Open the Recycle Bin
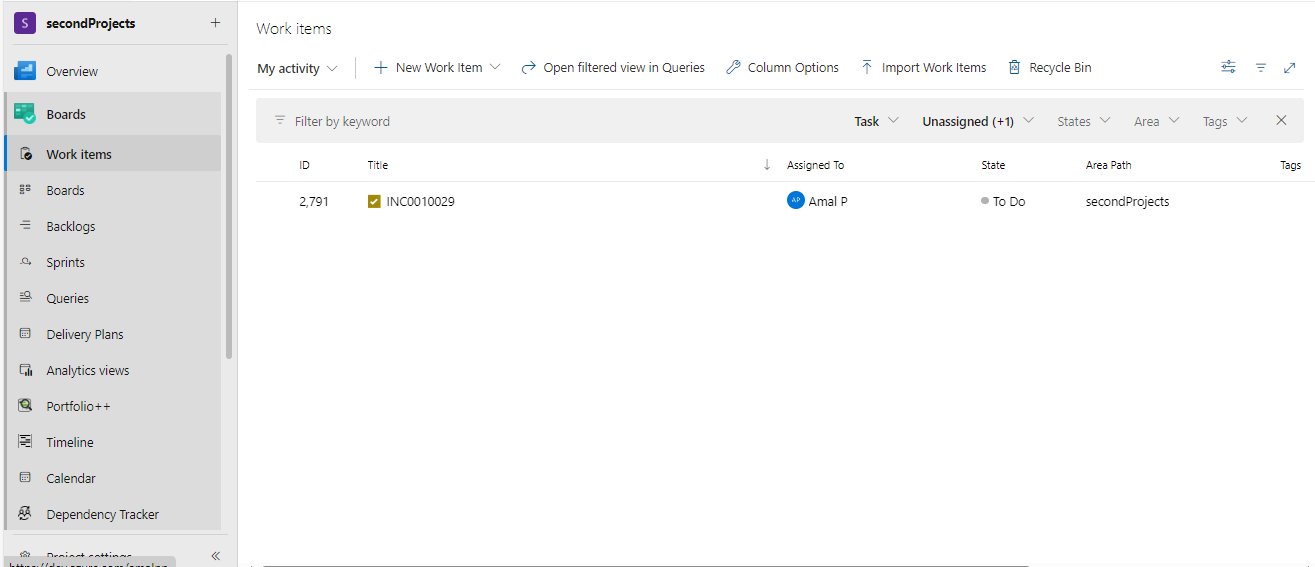 [1049, 68]
